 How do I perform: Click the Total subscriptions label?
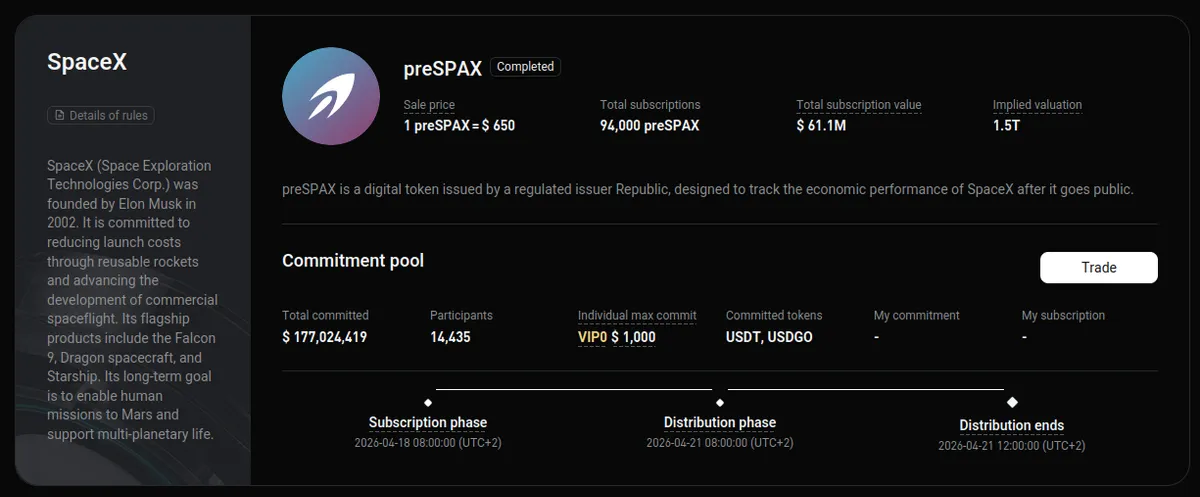click(650, 105)
